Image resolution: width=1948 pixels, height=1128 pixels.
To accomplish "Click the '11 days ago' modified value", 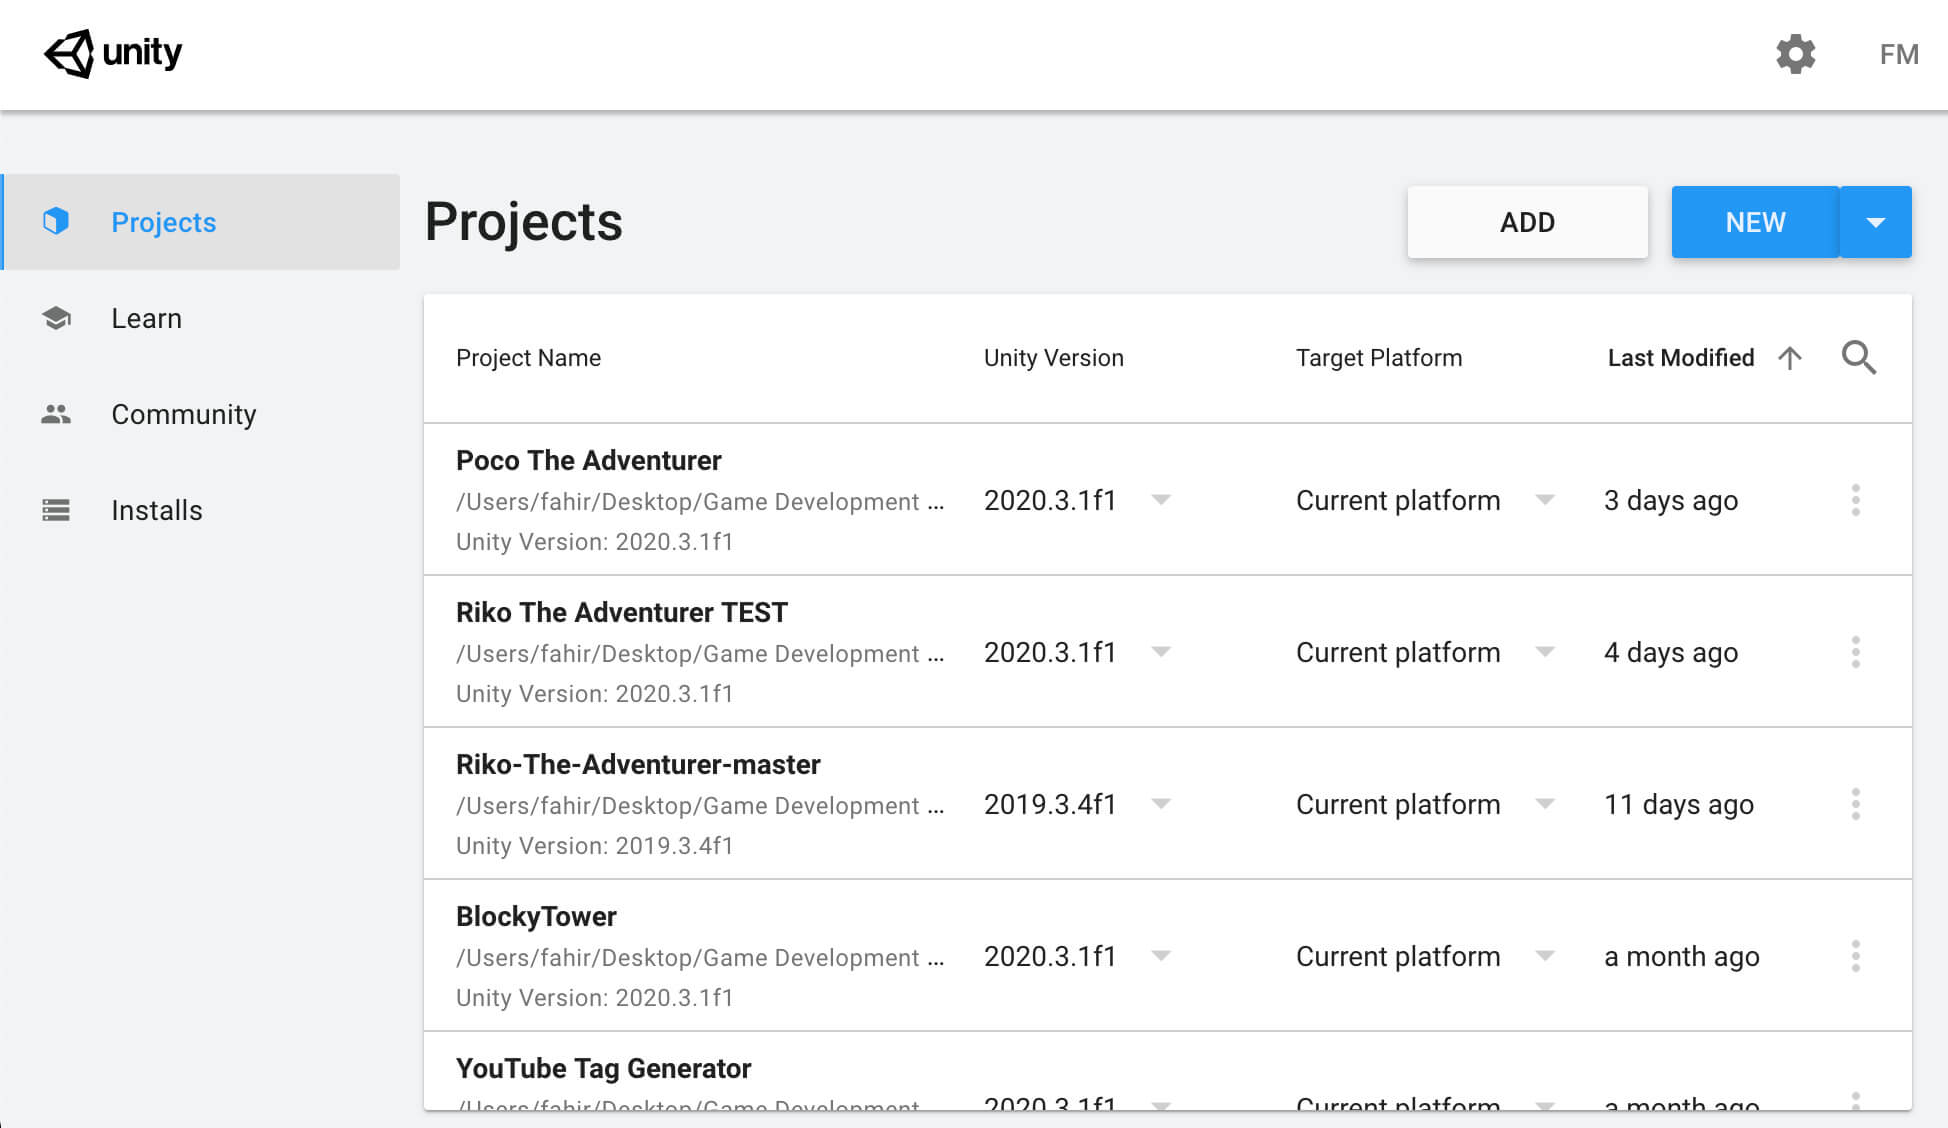I will (1679, 805).
